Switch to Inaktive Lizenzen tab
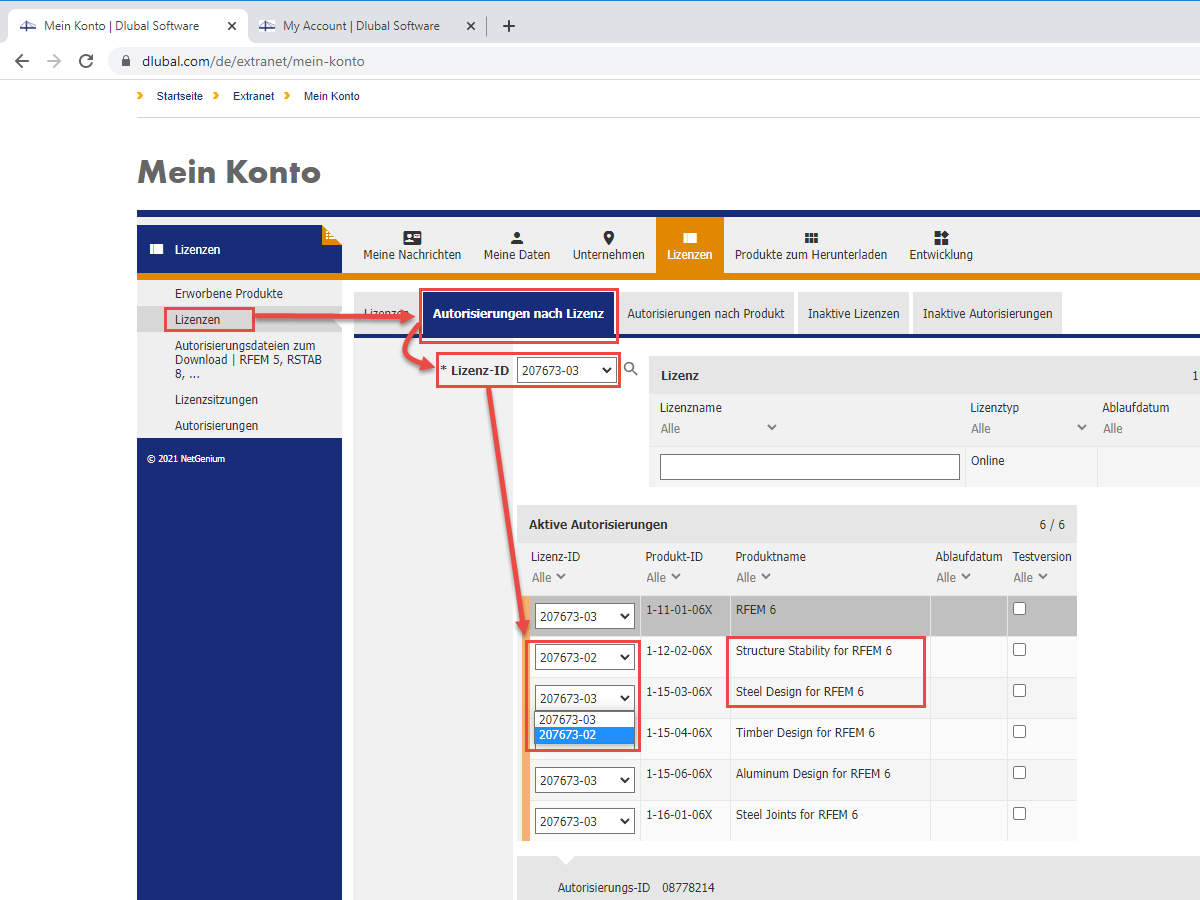Screen dimensions: 1200x900 (853, 313)
